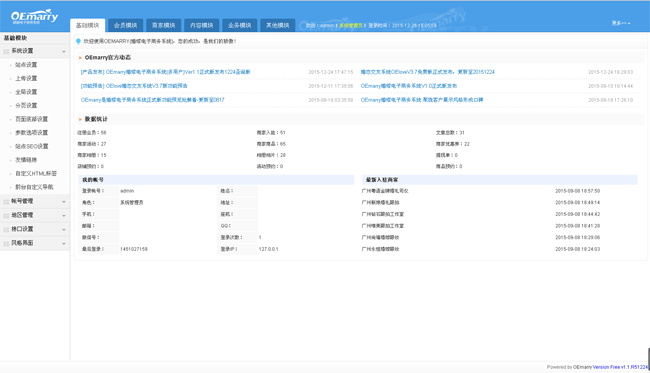Image resolution: width=650 pixels, height=373 pixels.
Task: Expand the 地区管理 section arrow
Action: point(64,216)
